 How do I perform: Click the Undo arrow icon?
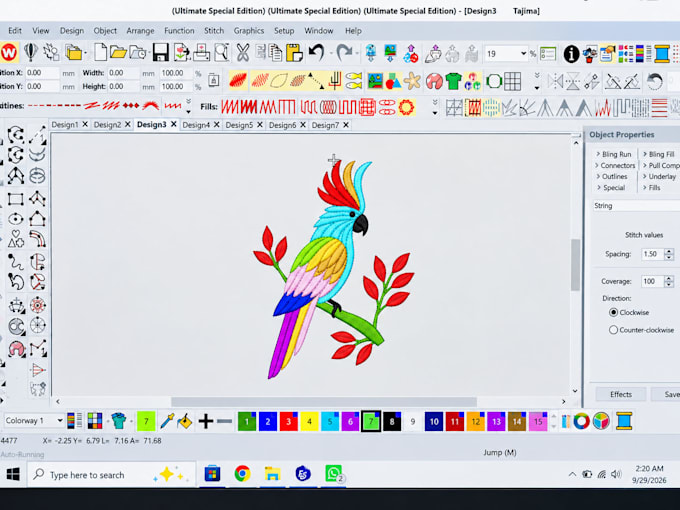pos(317,52)
